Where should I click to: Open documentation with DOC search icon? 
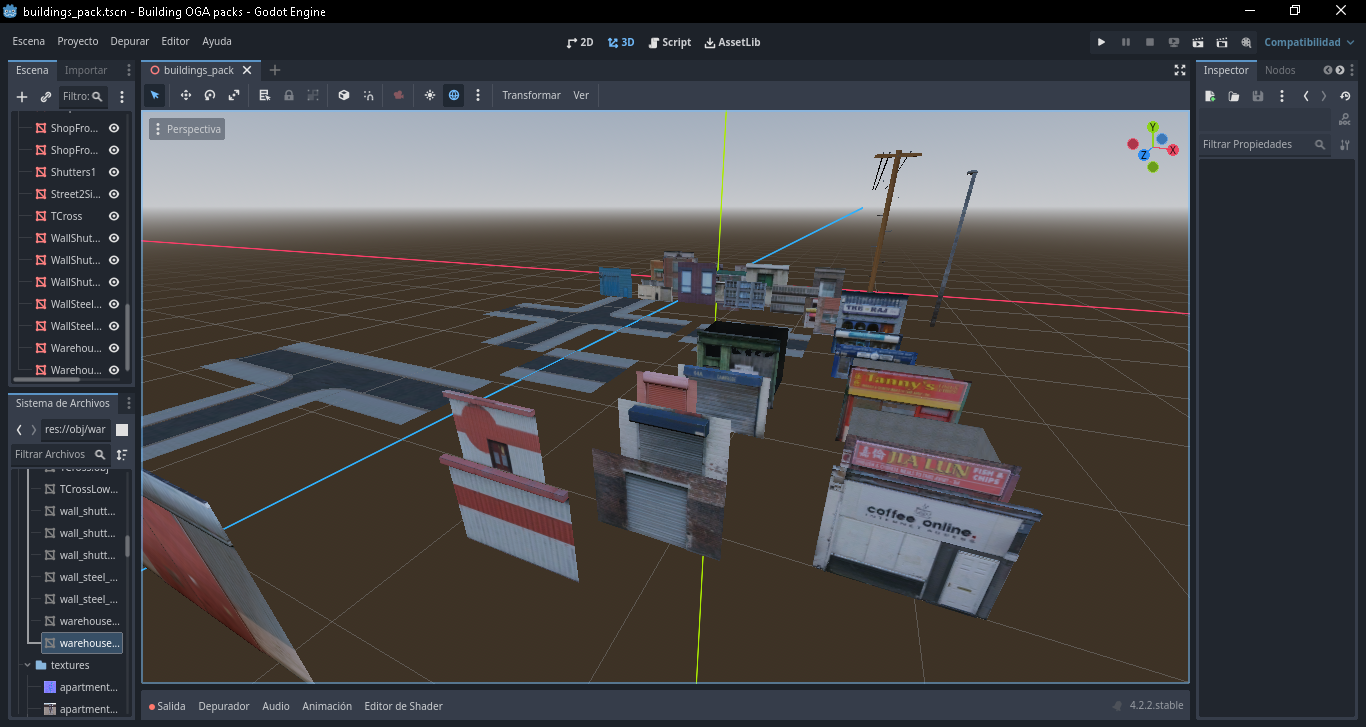pyautogui.click(x=1345, y=119)
